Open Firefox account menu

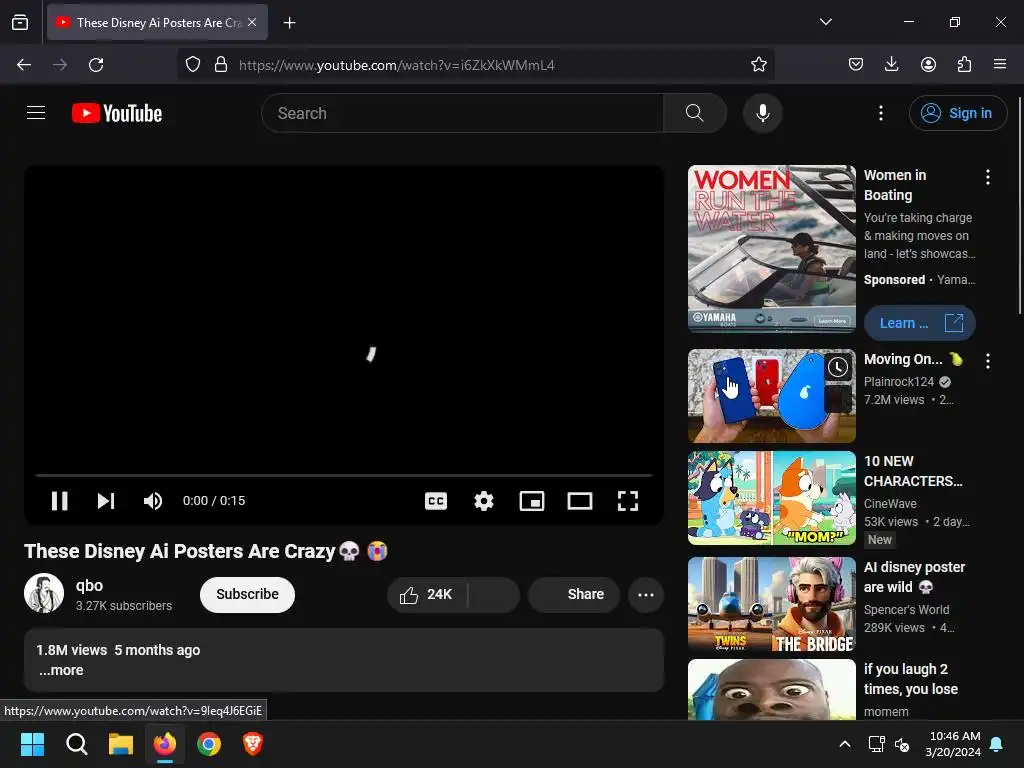click(928, 64)
